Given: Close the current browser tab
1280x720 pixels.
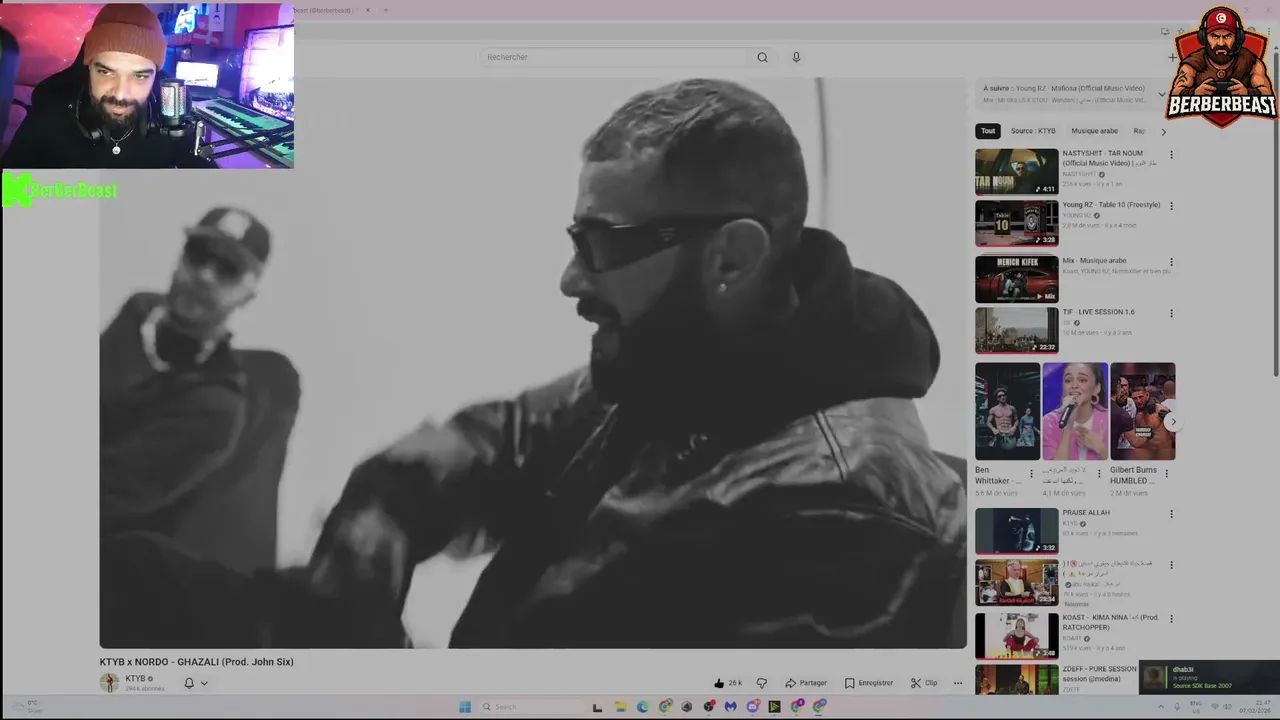Looking at the screenshot, I should pyautogui.click(x=367, y=10).
